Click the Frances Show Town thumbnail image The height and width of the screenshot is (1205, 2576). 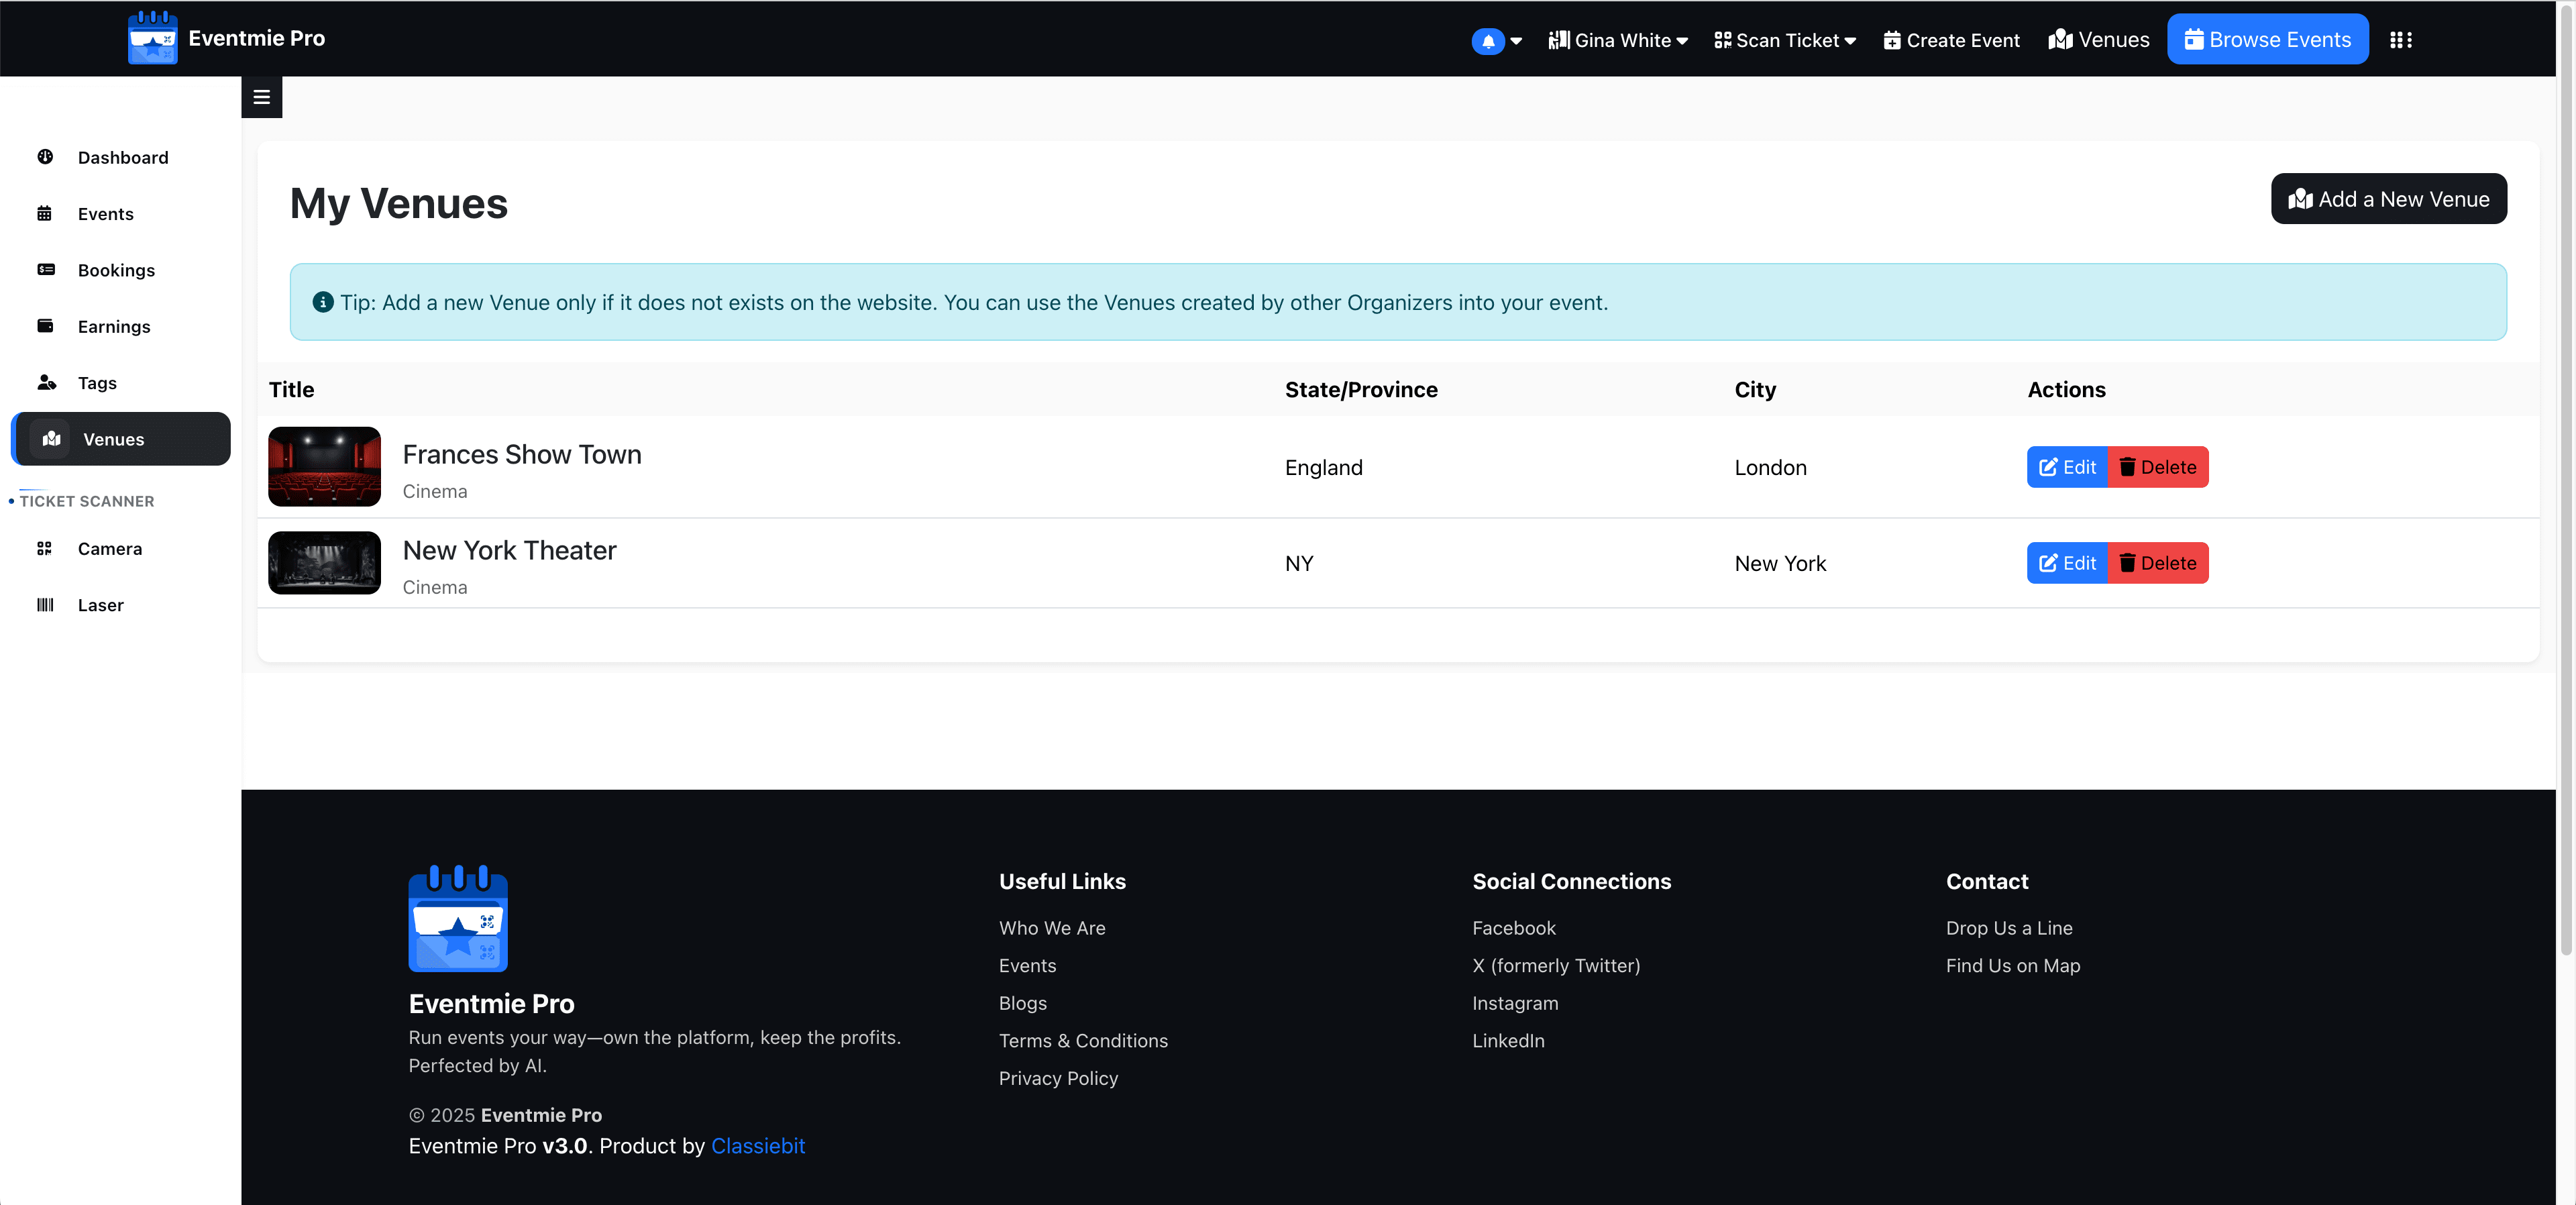tap(324, 467)
